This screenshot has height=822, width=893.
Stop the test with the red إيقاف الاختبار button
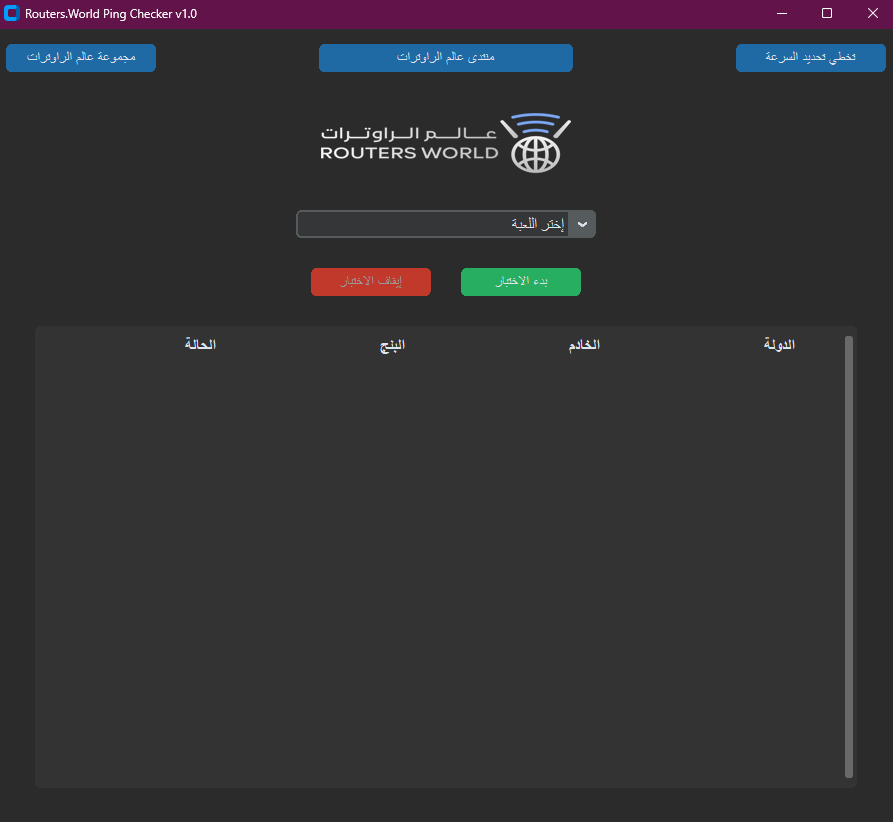click(371, 281)
